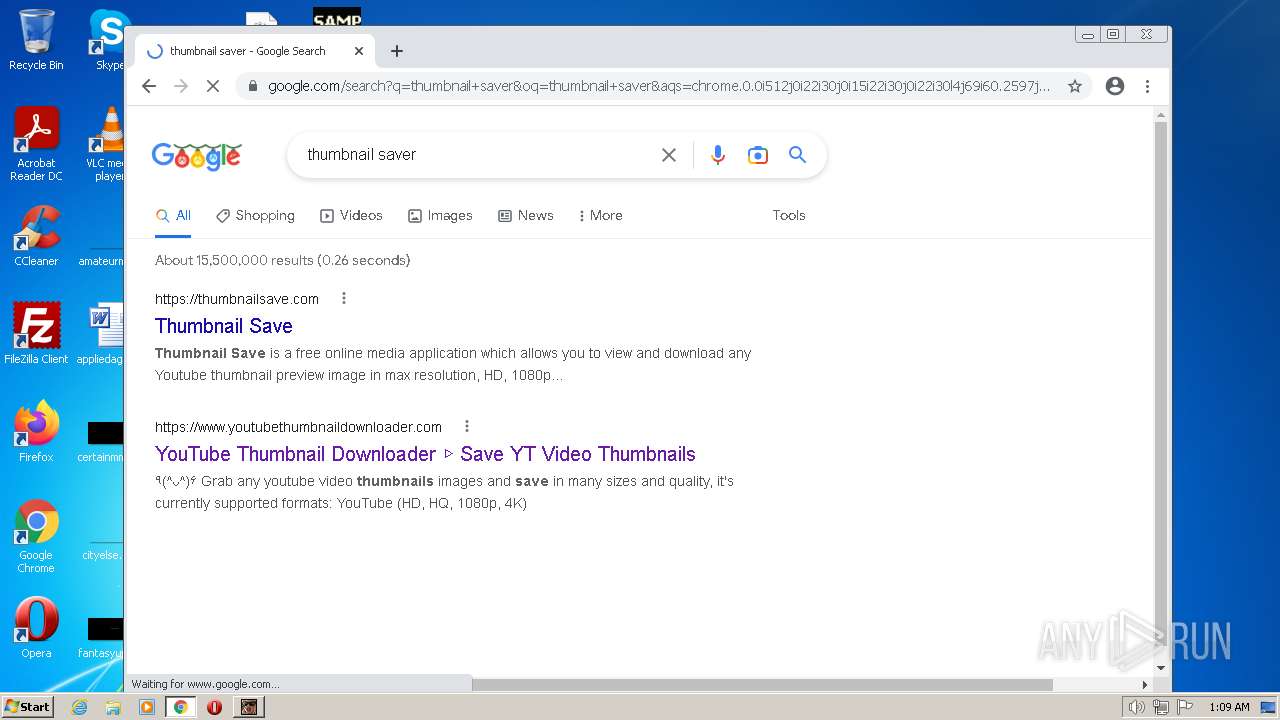Open the Thumbnail Save result link
Viewport: 1280px width, 720px height.
click(x=224, y=326)
